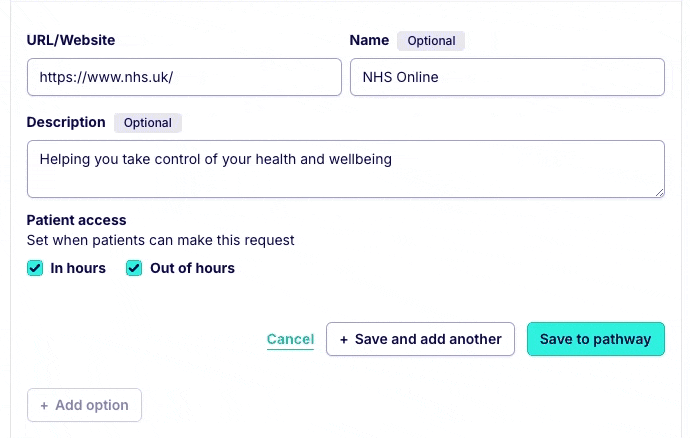Grab the Description box resize handle
690x438 pixels.
click(x=659, y=191)
